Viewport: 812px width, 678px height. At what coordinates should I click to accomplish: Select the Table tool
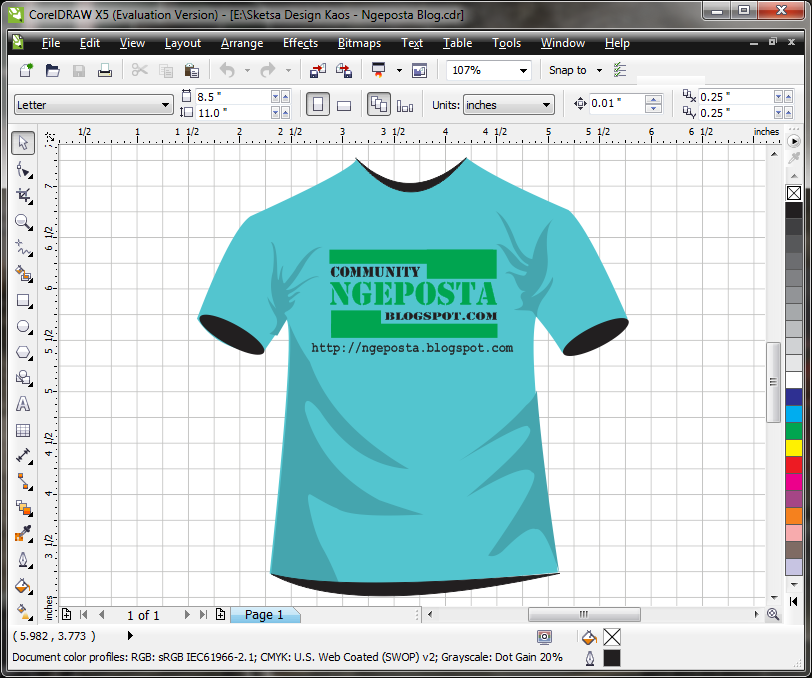click(23, 430)
